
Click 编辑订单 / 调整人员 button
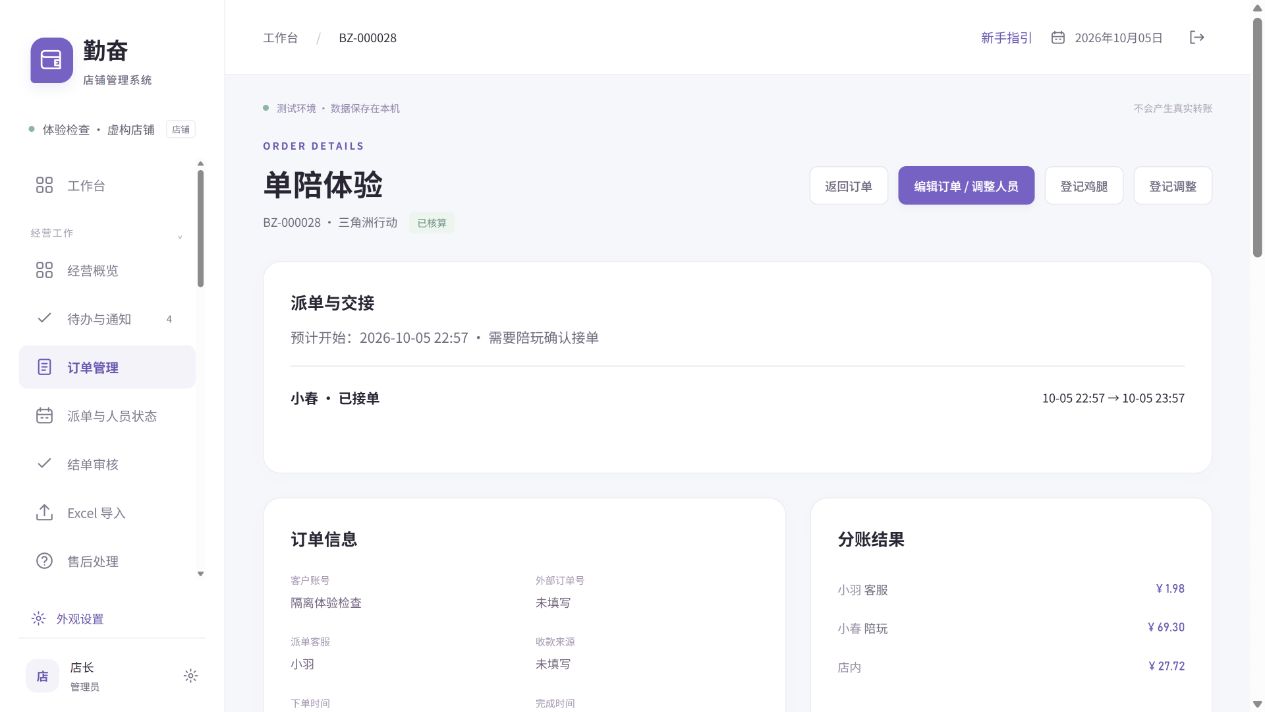[966, 186]
